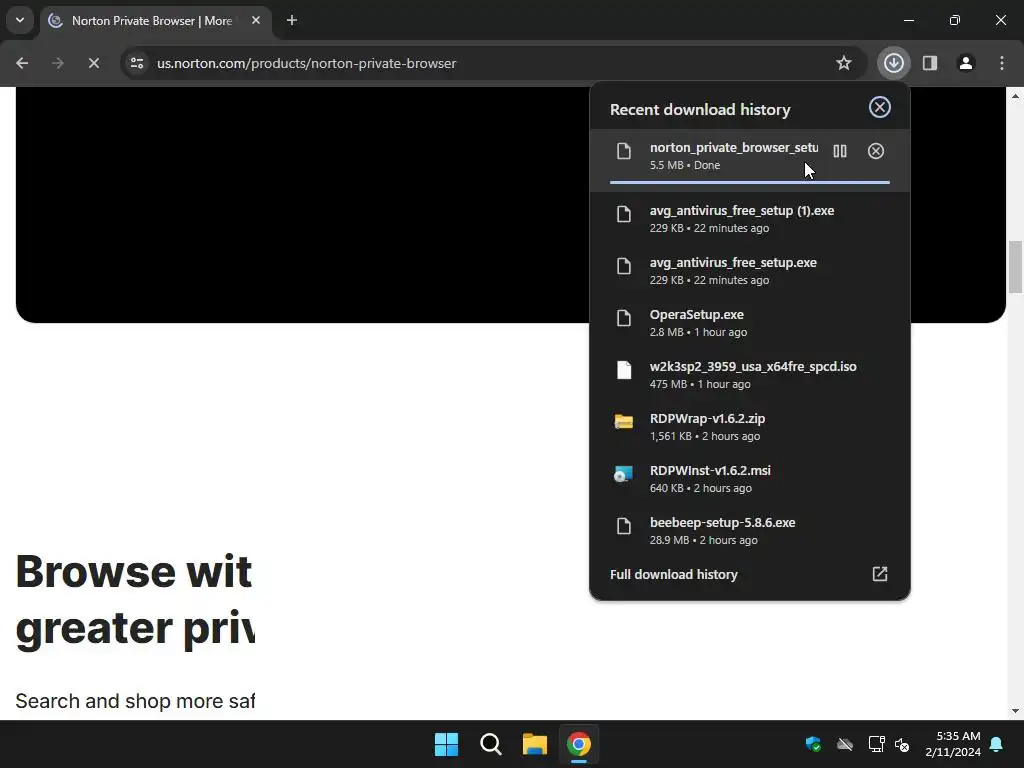Click the external-link icon beside Full download history

[x=880, y=574]
